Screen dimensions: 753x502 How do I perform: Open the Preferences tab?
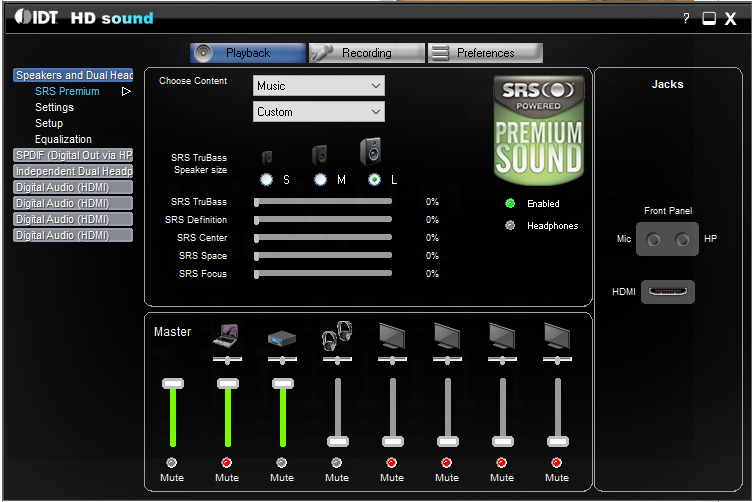coord(486,53)
